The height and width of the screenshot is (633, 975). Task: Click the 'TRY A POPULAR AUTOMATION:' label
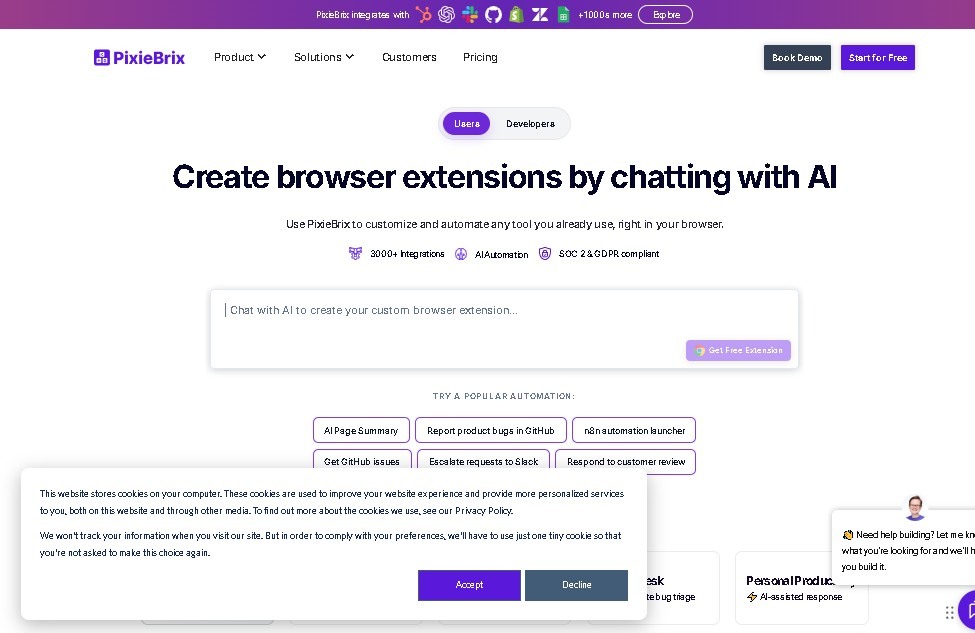tap(504, 396)
